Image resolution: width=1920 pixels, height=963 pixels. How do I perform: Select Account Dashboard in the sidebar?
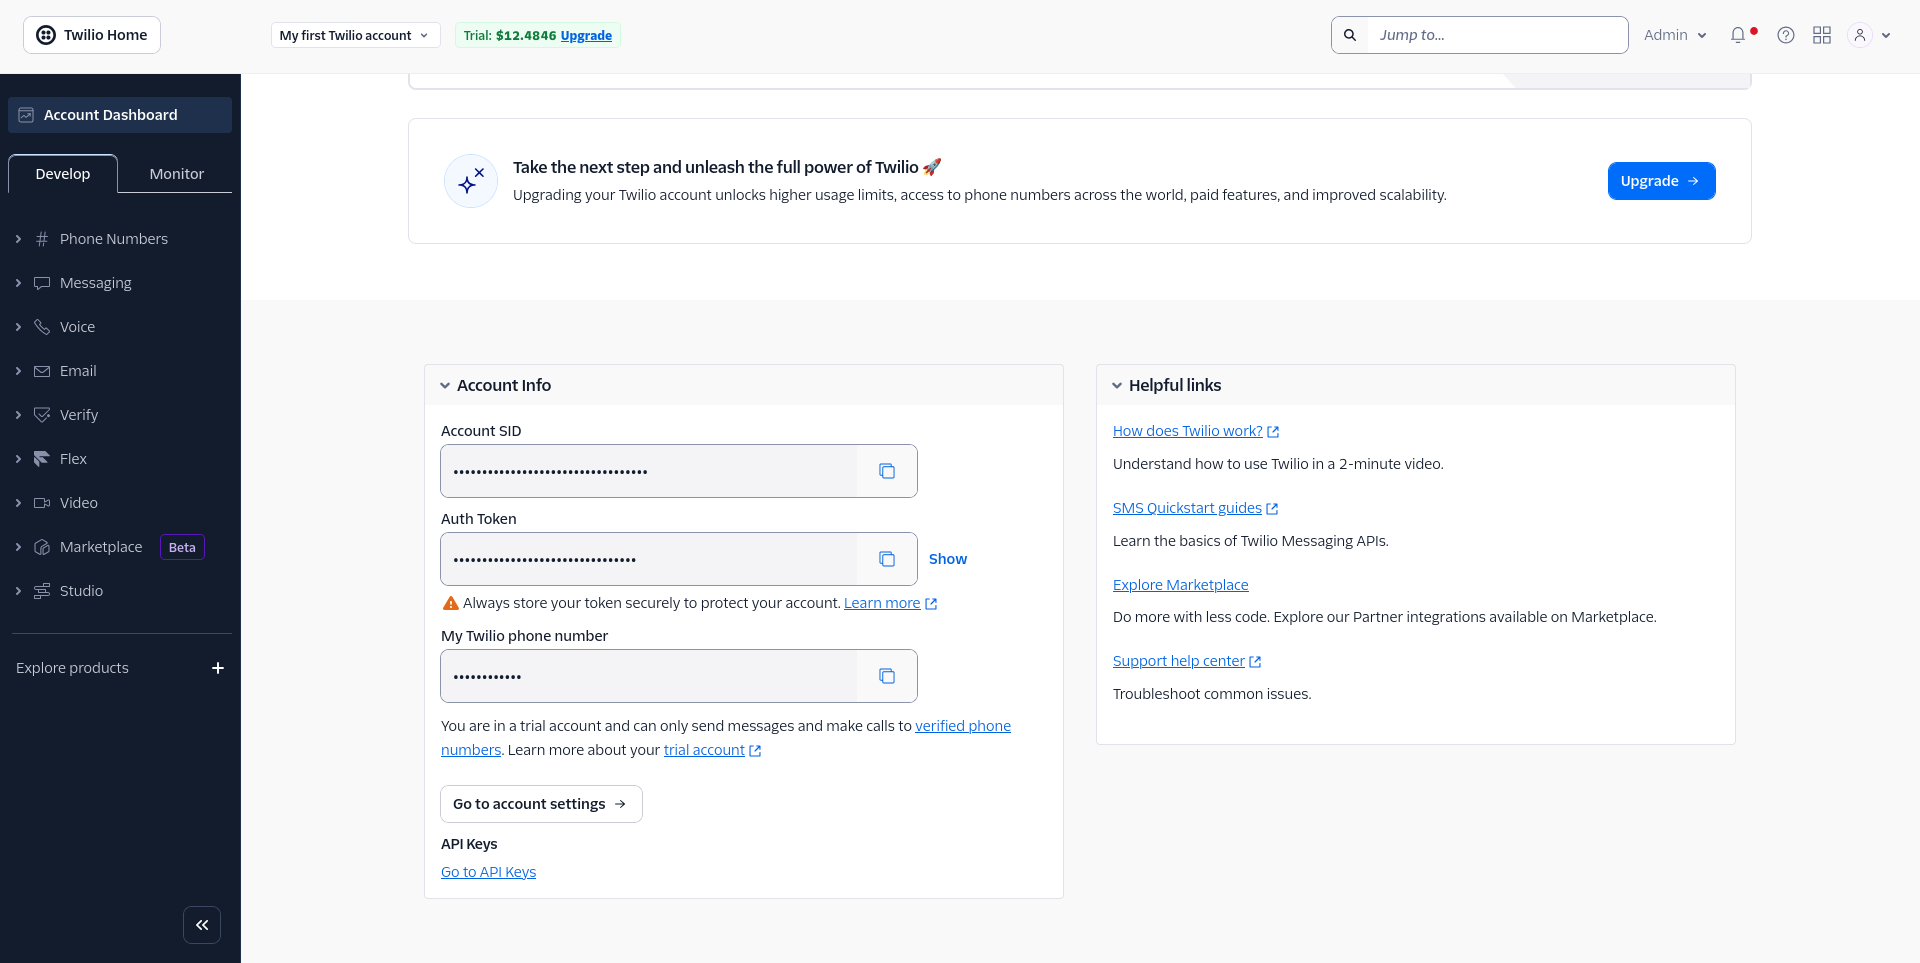(110, 114)
